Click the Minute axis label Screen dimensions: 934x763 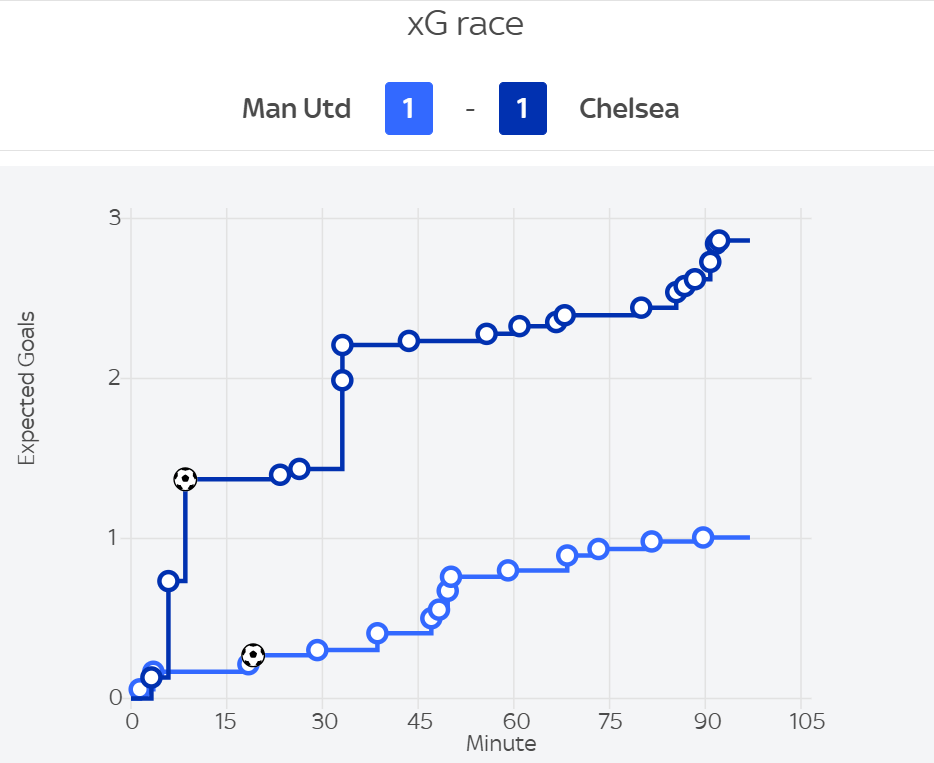[x=501, y=744]
